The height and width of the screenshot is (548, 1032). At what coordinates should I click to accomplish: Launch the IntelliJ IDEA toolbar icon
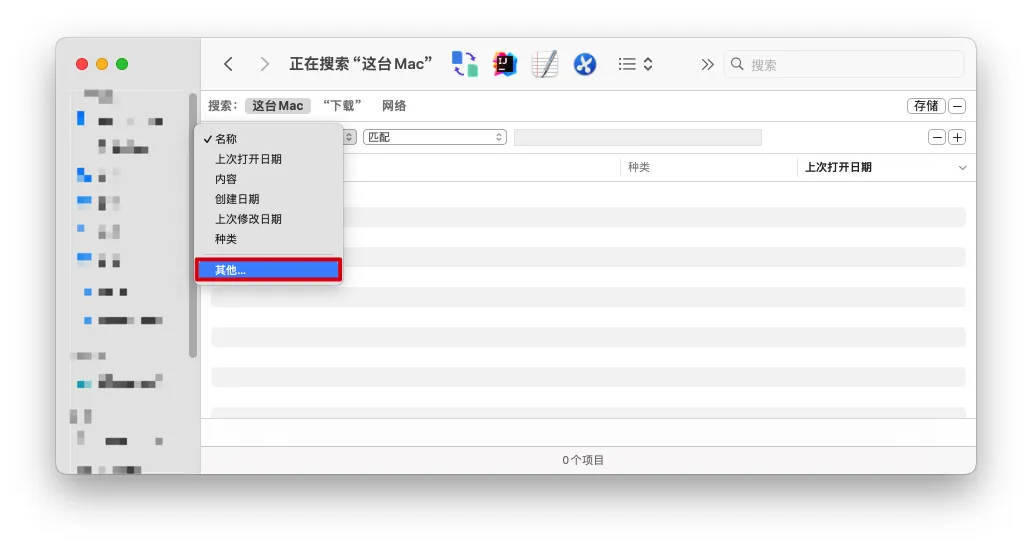(505, 64)
